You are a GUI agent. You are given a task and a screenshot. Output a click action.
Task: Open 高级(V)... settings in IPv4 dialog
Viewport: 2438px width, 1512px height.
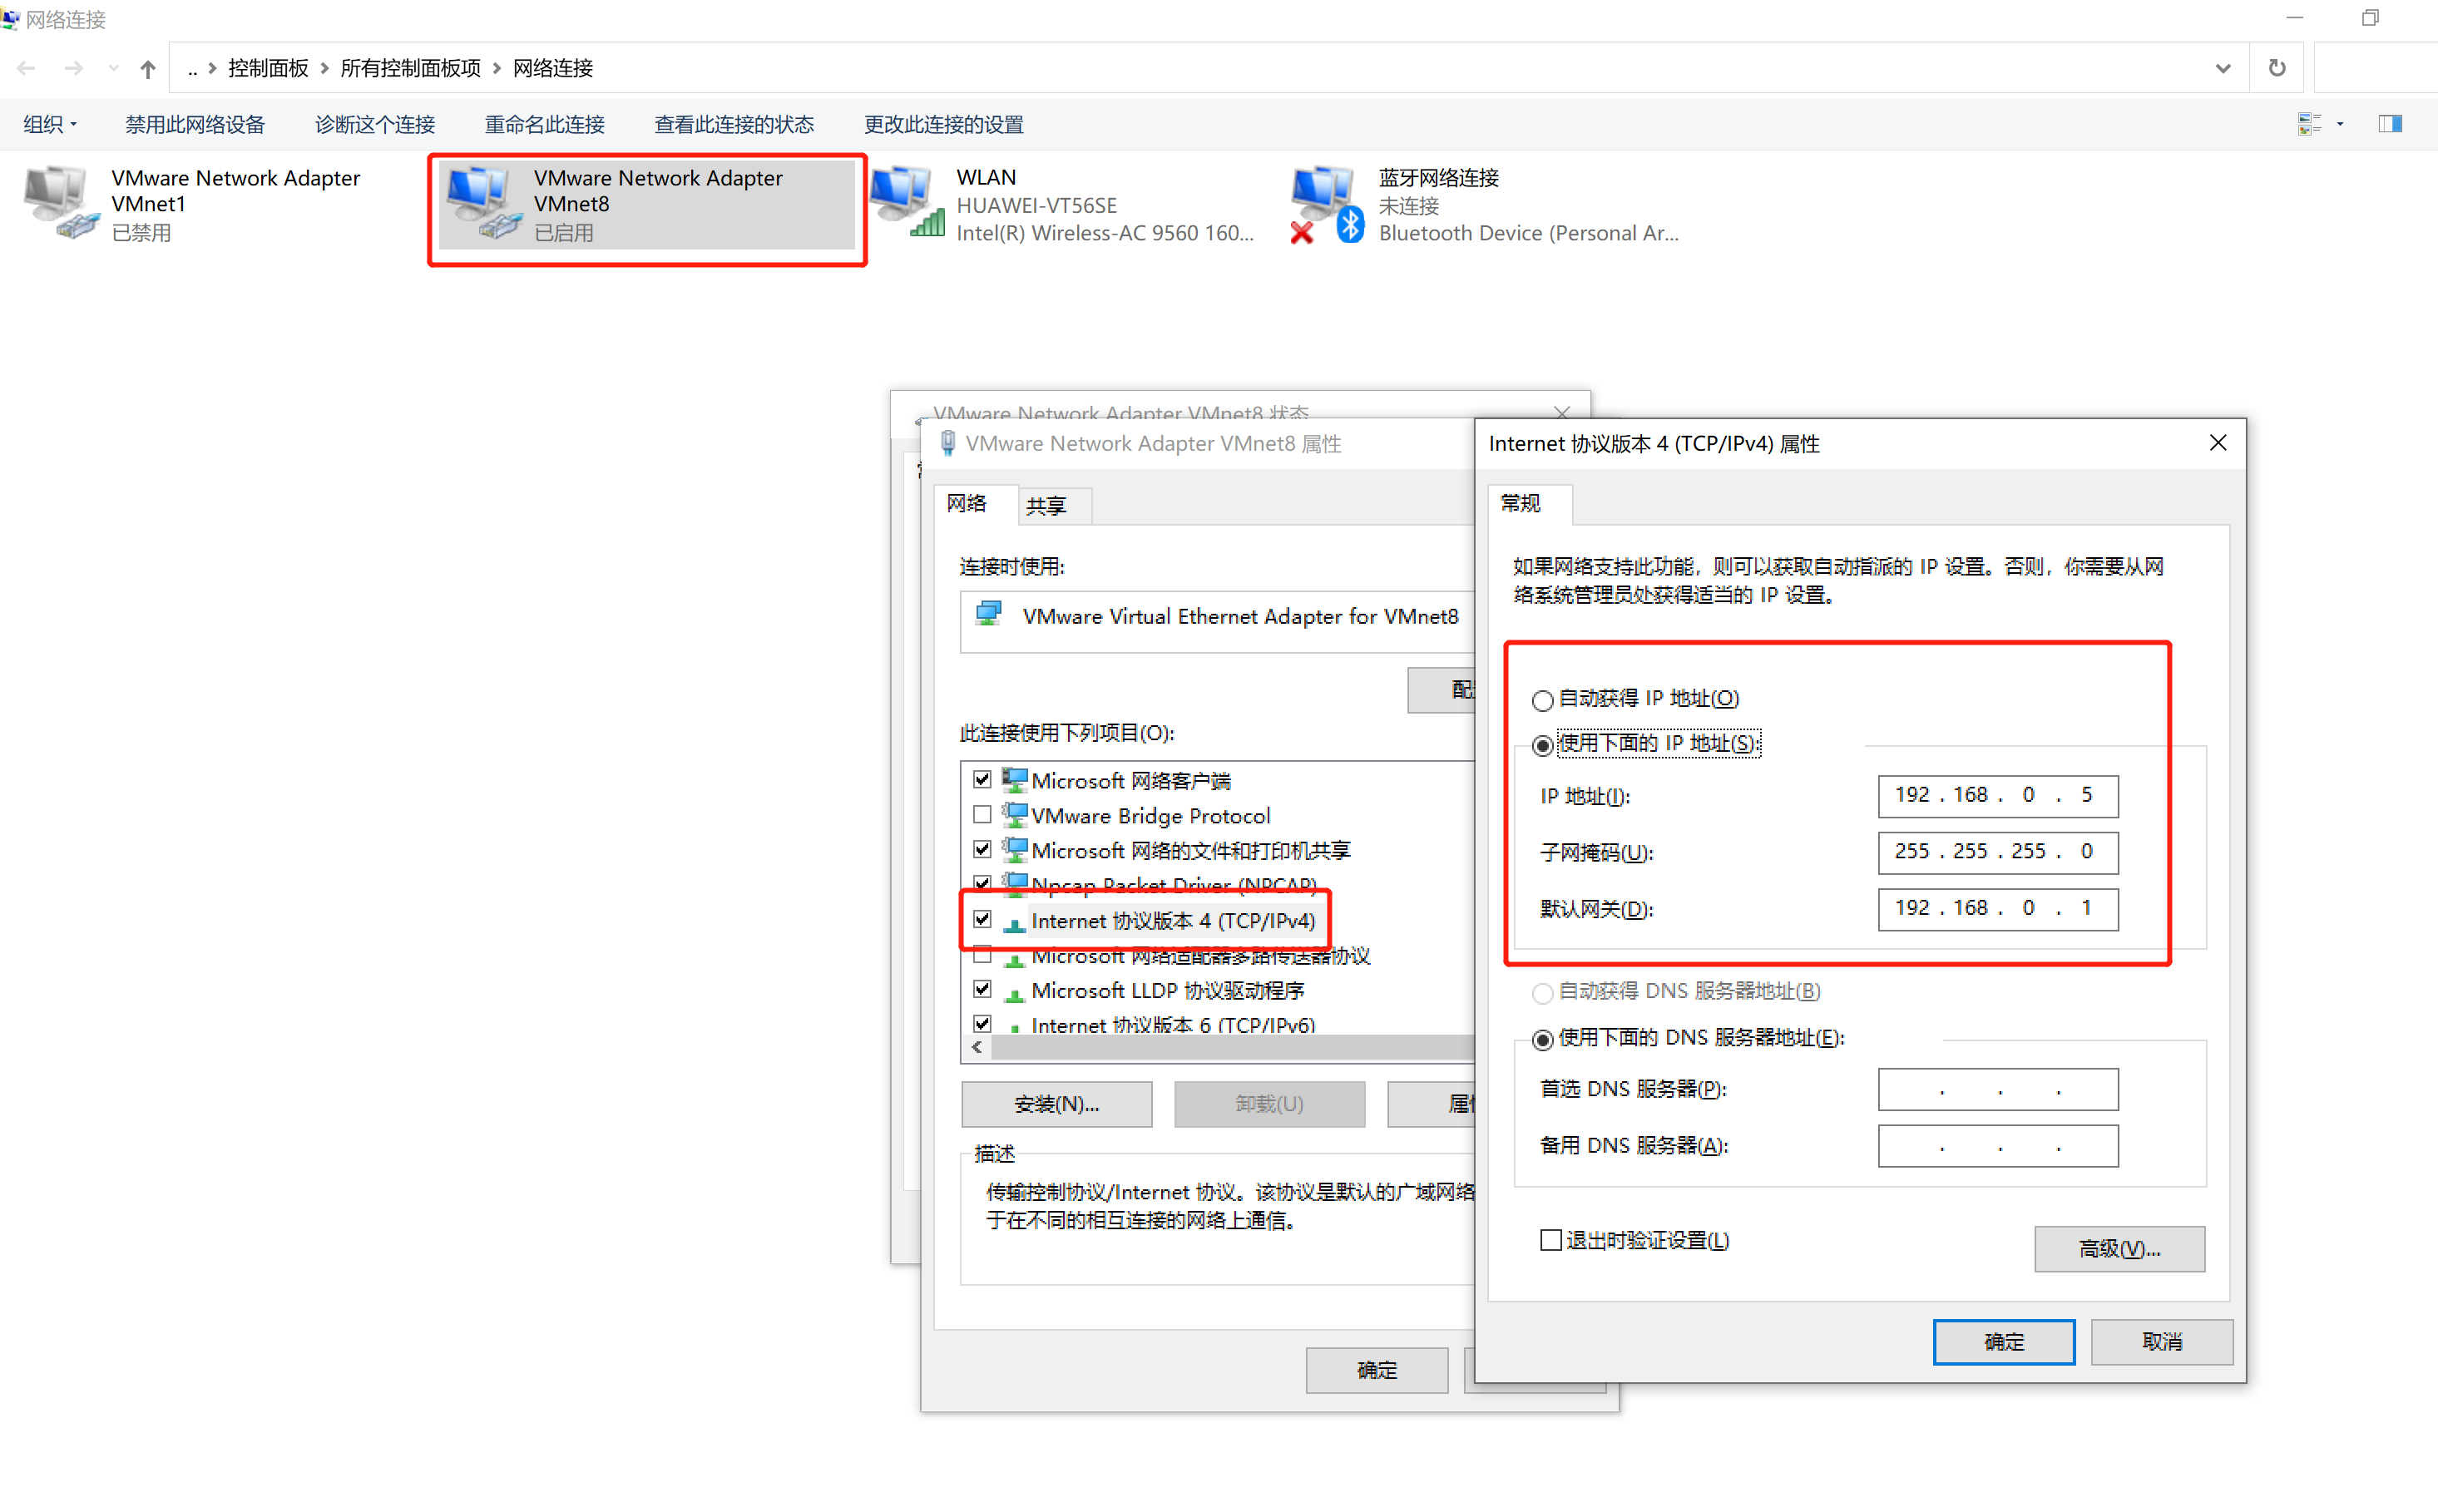[2119, 1249]
